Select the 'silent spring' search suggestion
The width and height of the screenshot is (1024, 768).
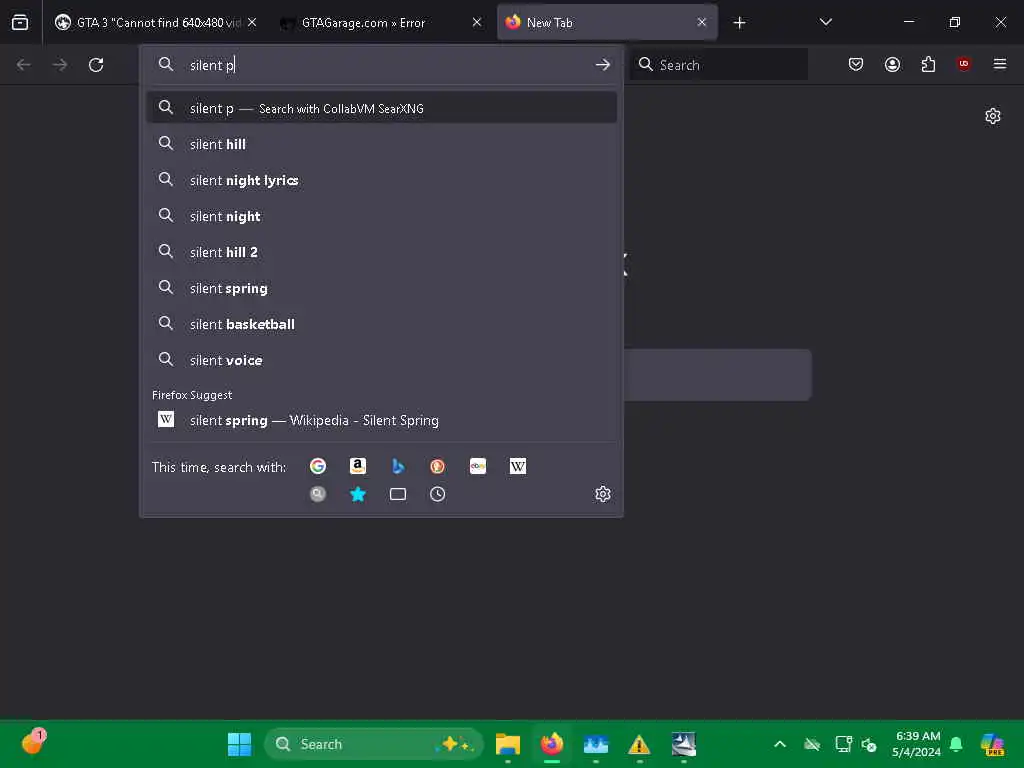[381, 288]
